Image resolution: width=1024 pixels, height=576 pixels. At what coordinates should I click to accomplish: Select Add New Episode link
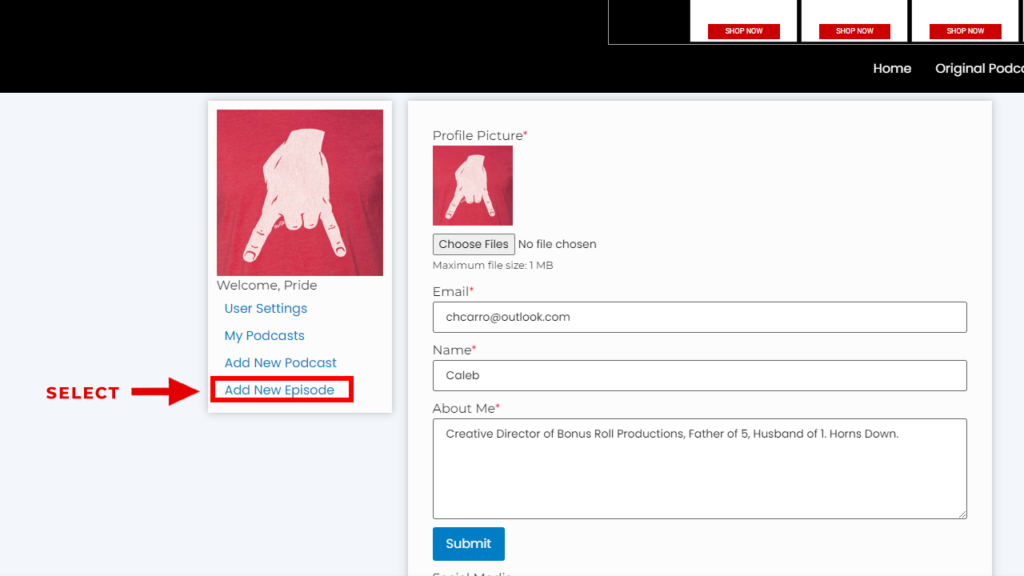pyautogui.click(x=279, y=390)
